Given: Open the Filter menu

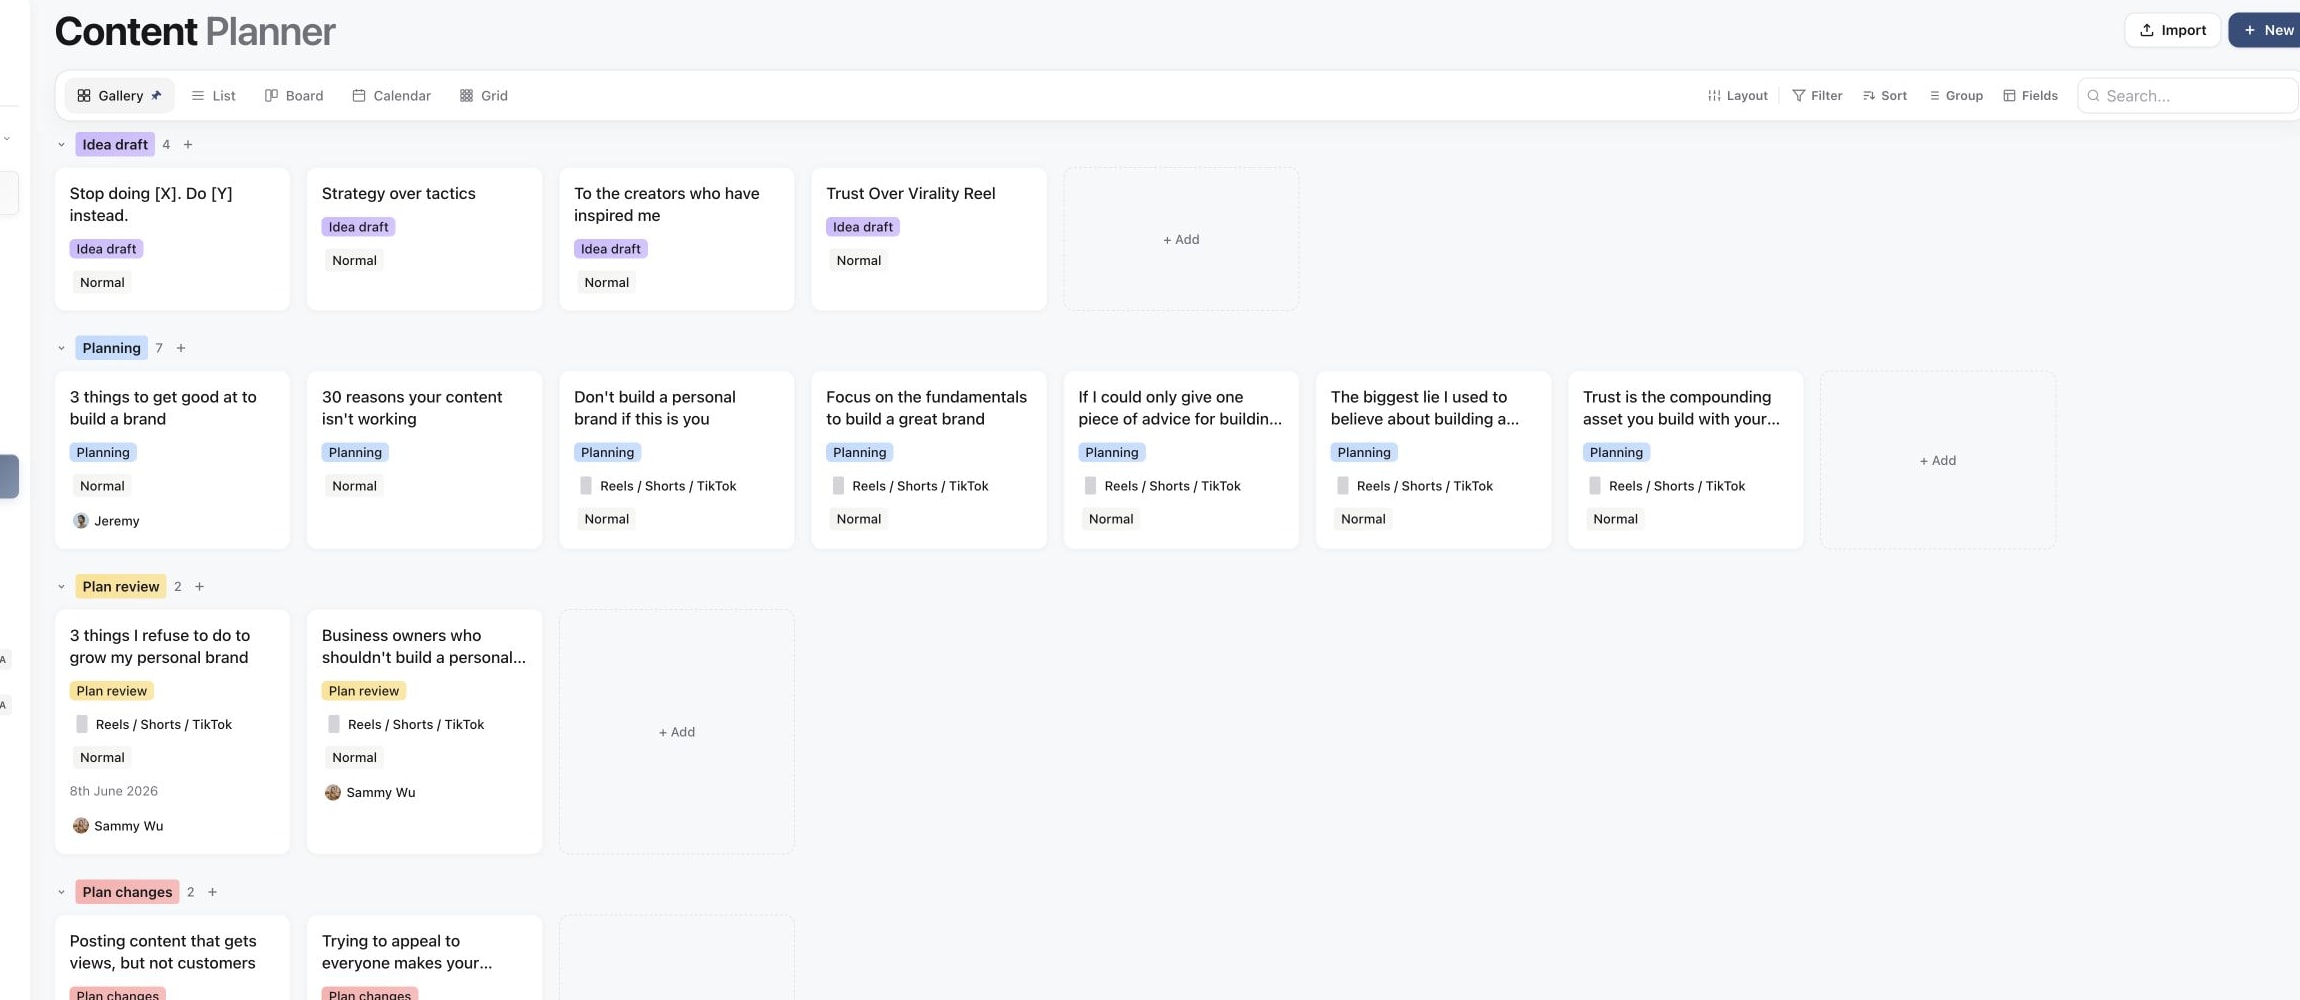Looking at the screenshot, I should [1817, 96].
